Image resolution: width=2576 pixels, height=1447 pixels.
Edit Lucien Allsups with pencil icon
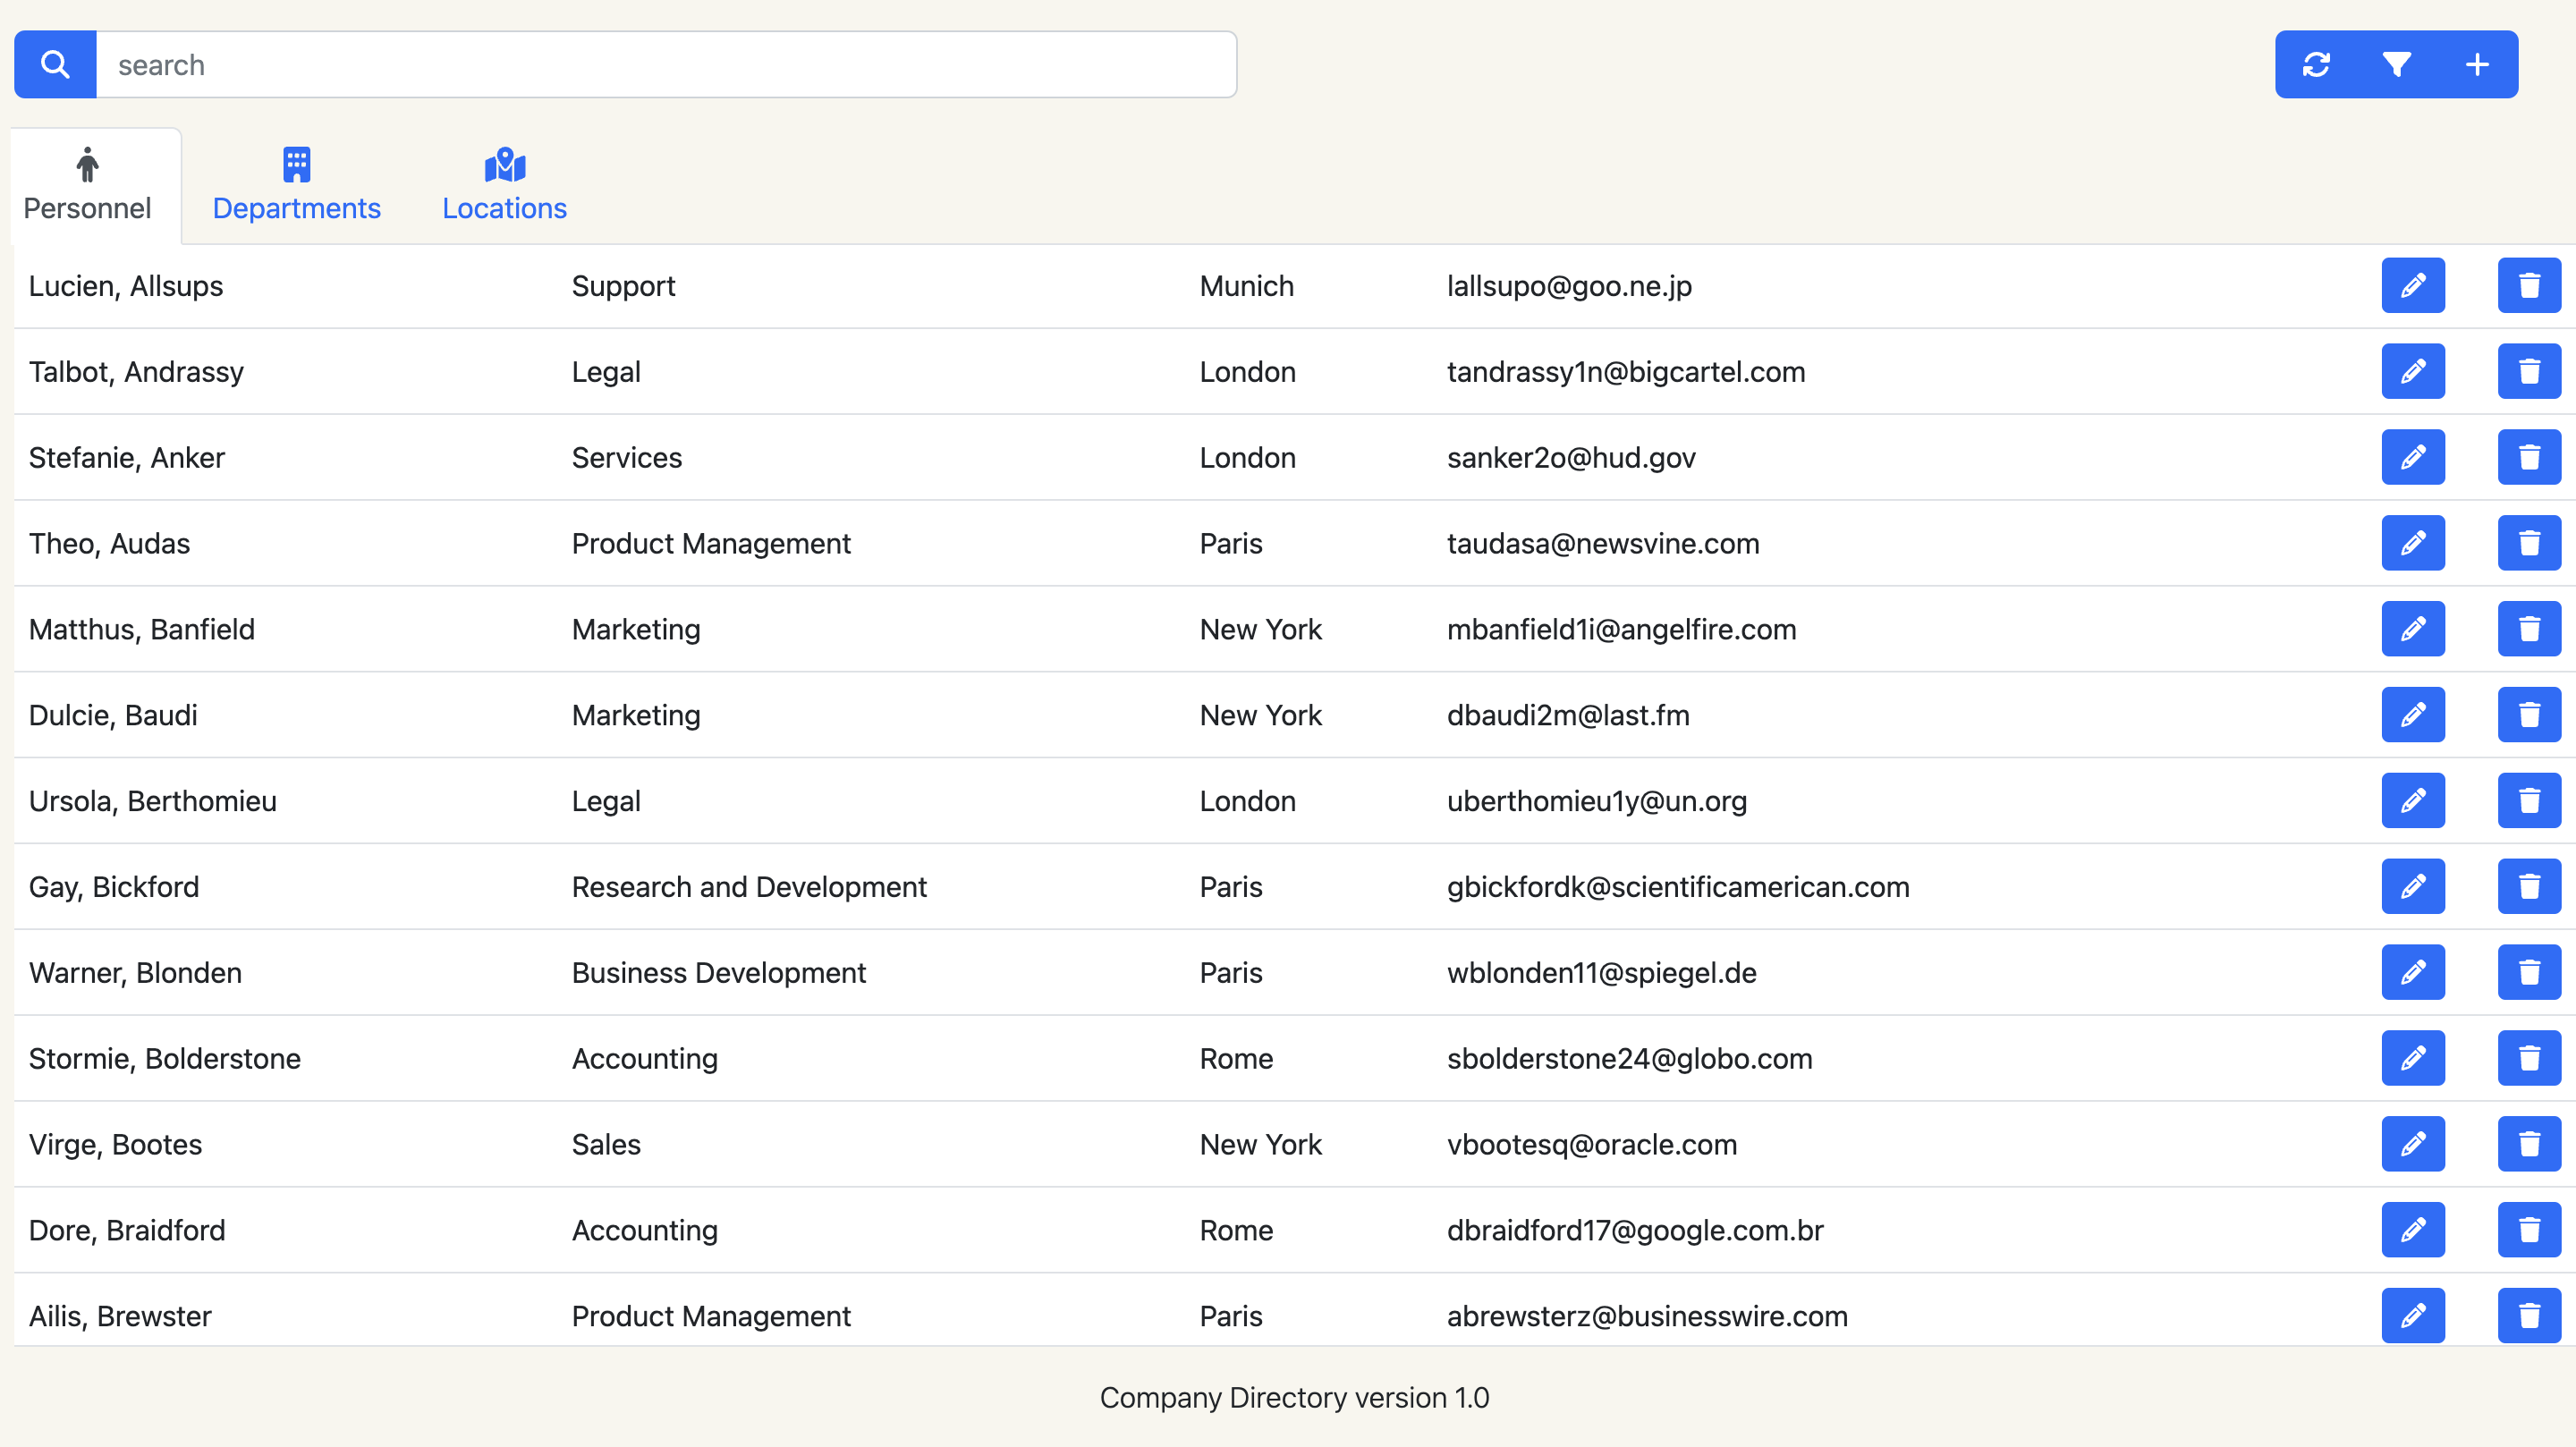tap(2412, 286)
